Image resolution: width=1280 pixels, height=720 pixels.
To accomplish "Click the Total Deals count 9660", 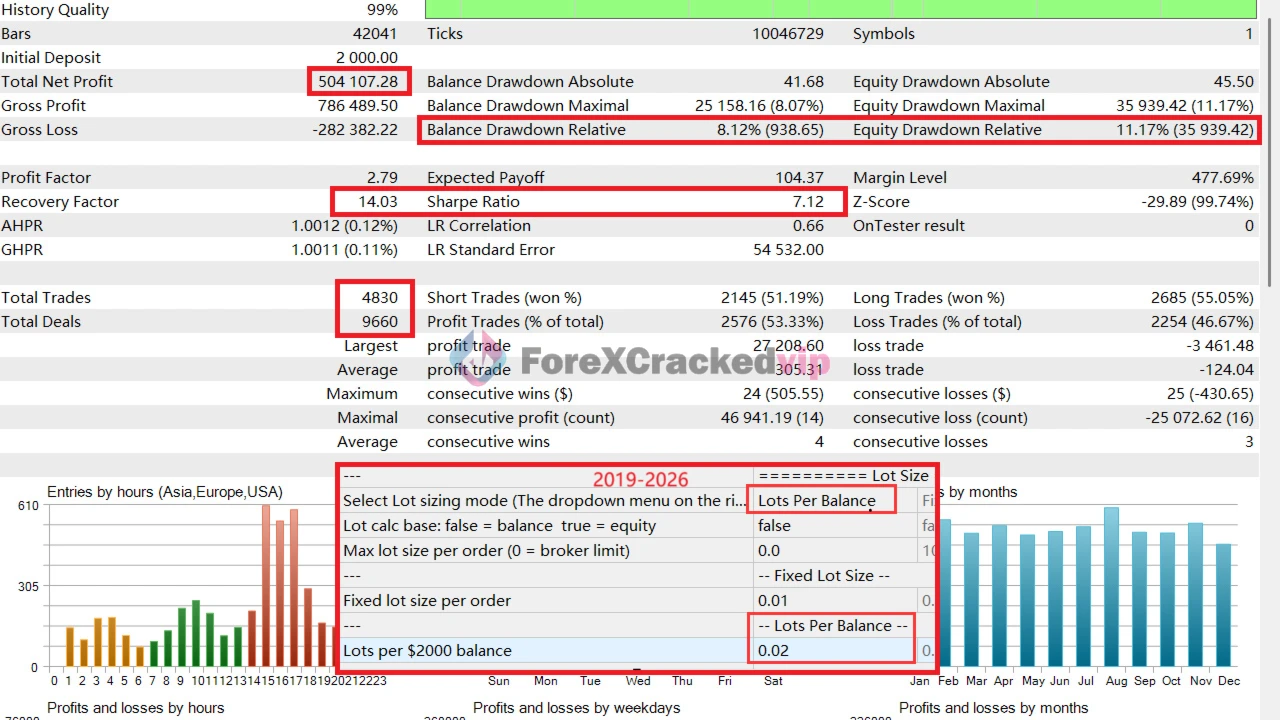I will [380, 322].
